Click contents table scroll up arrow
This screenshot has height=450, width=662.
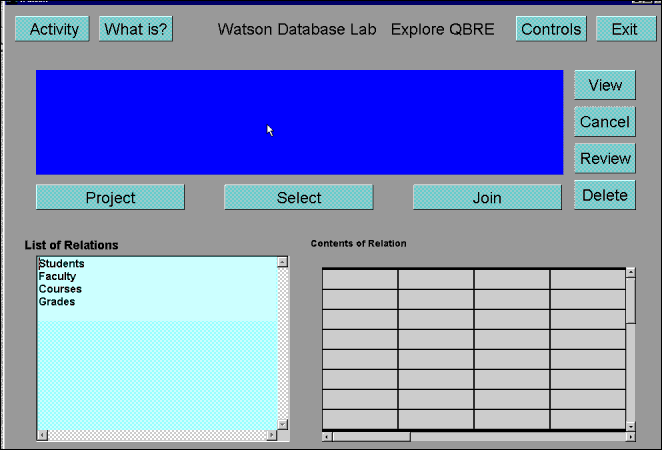click(630, 272)
